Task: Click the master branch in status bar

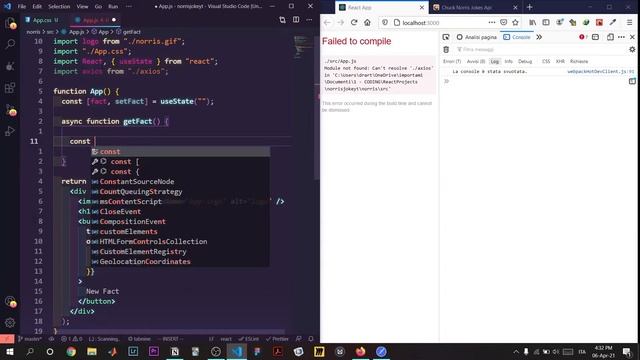Action: pos(30,339)
